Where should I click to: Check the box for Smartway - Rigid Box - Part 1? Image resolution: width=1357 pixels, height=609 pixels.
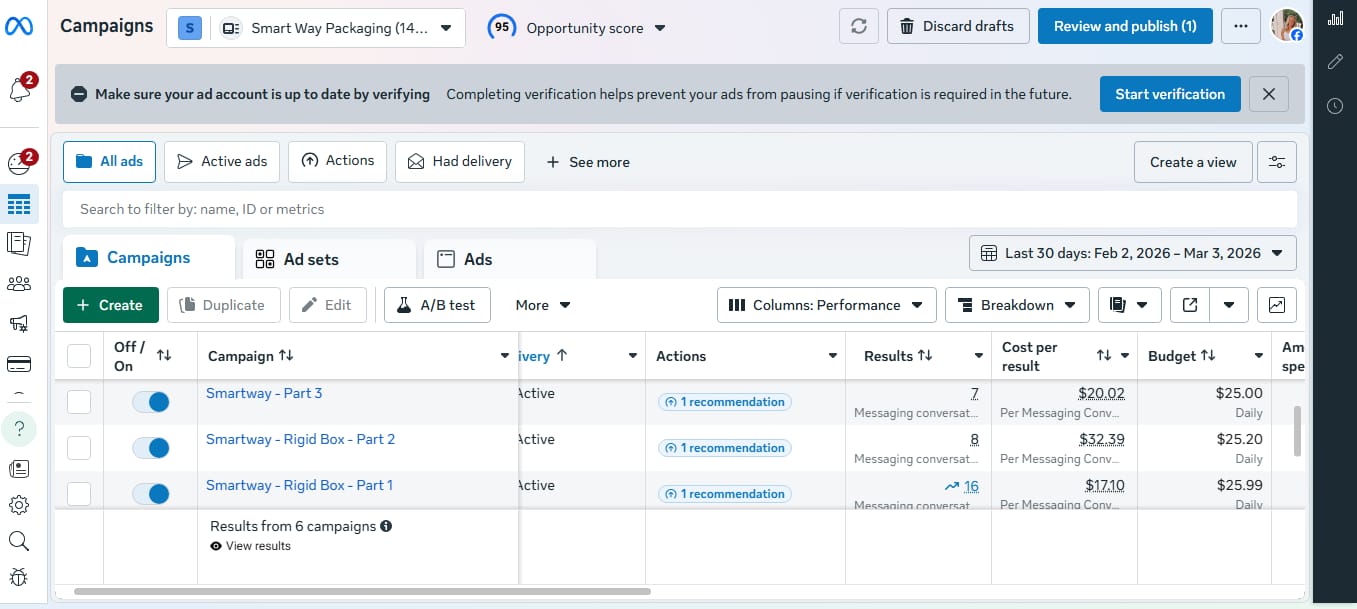point(79,494)
